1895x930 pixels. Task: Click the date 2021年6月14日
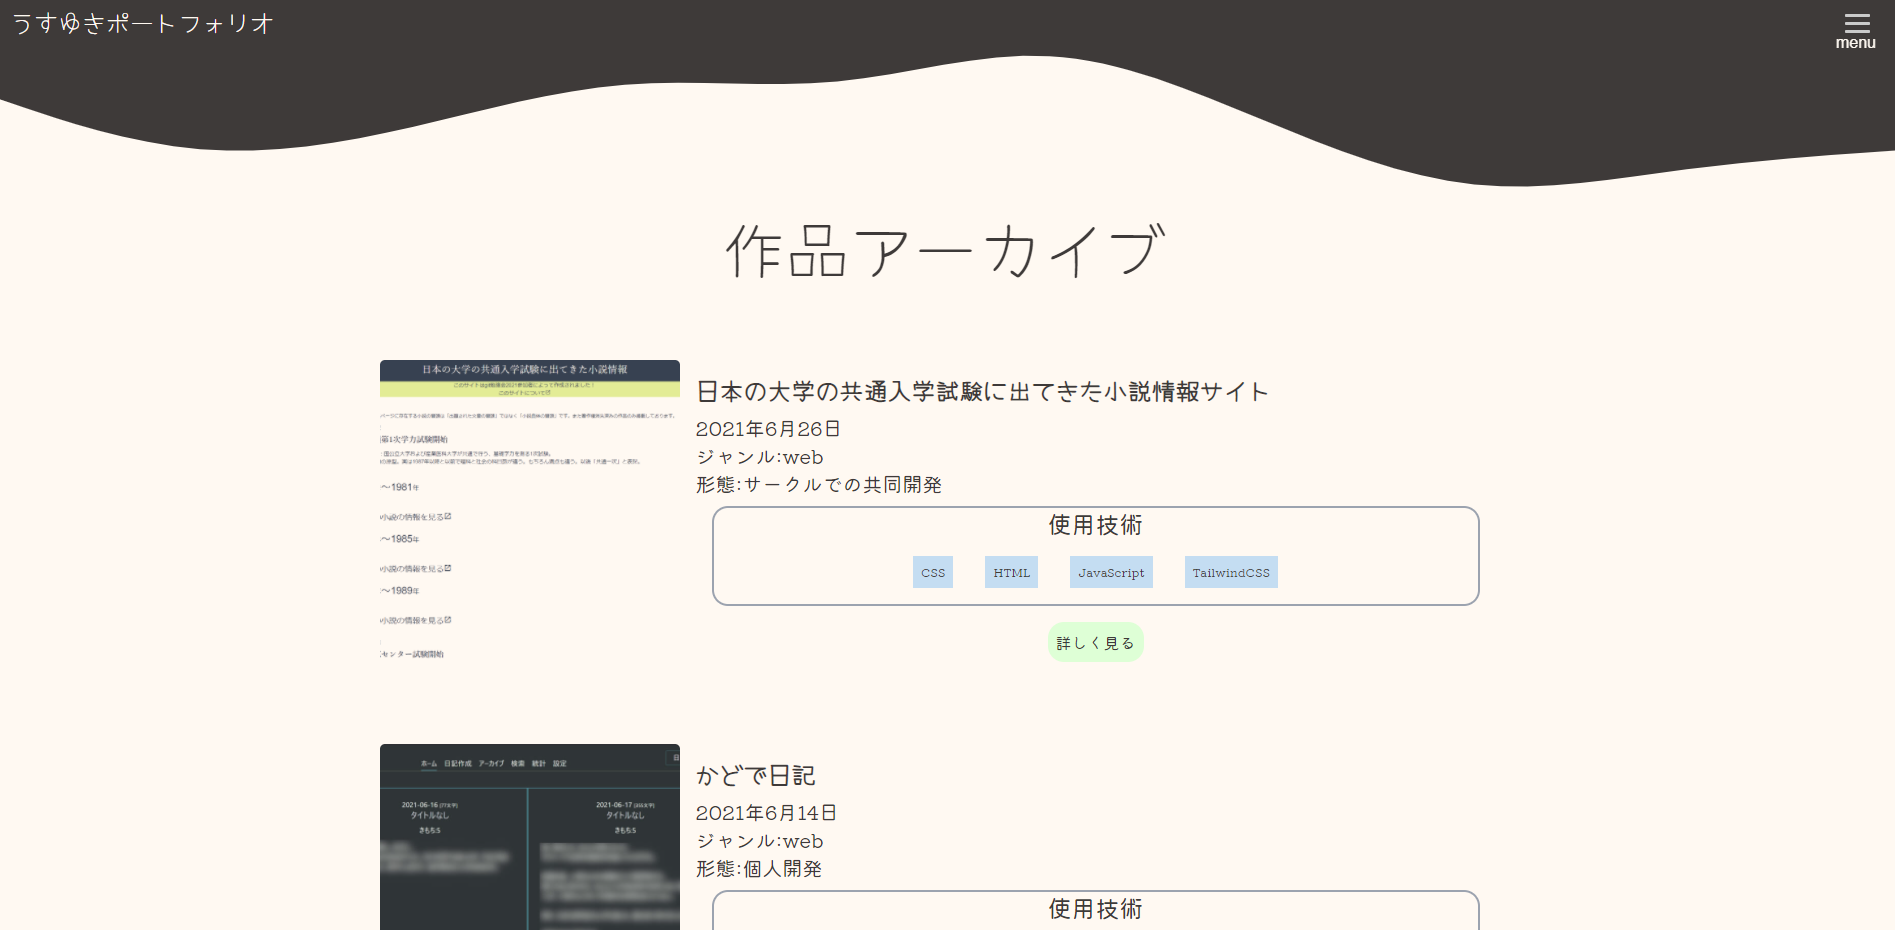pyautogui.click(x=766, y=813)
